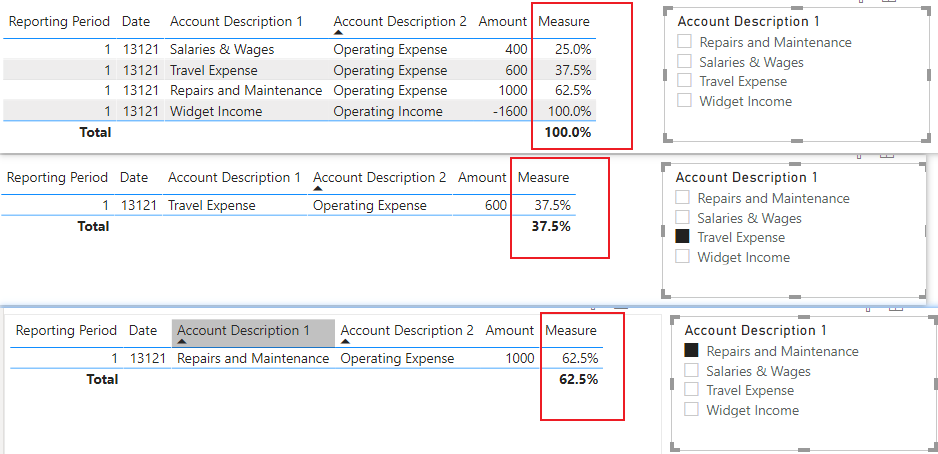Sort the top table by the Date header
This screenshot has height=454, width=938.
click(136, 22)
